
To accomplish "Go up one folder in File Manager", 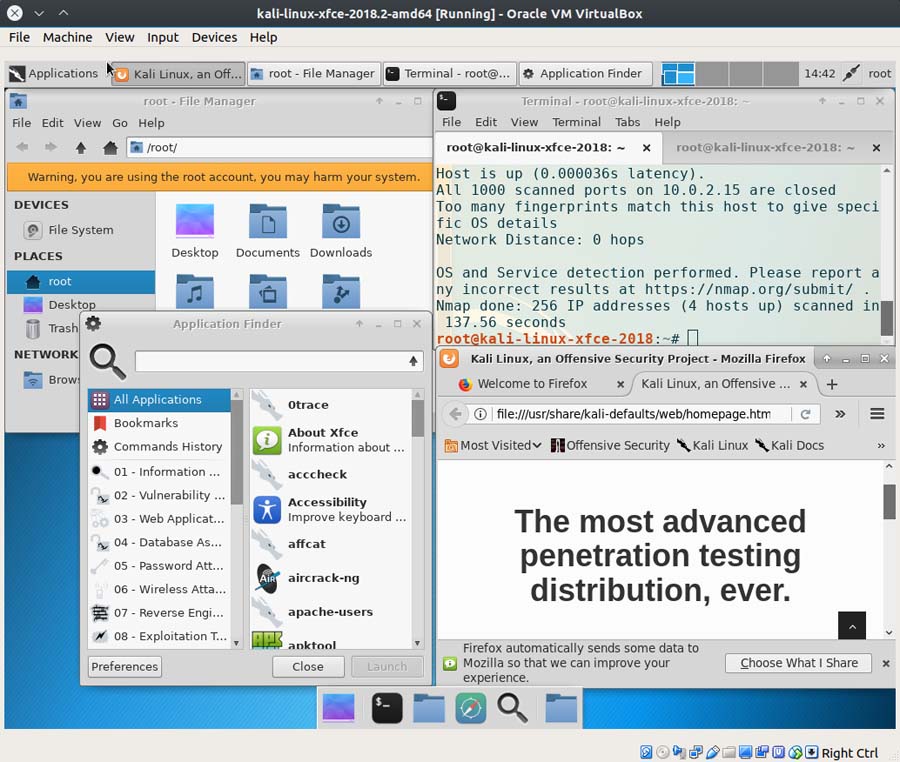I will (x=81, y=147).
